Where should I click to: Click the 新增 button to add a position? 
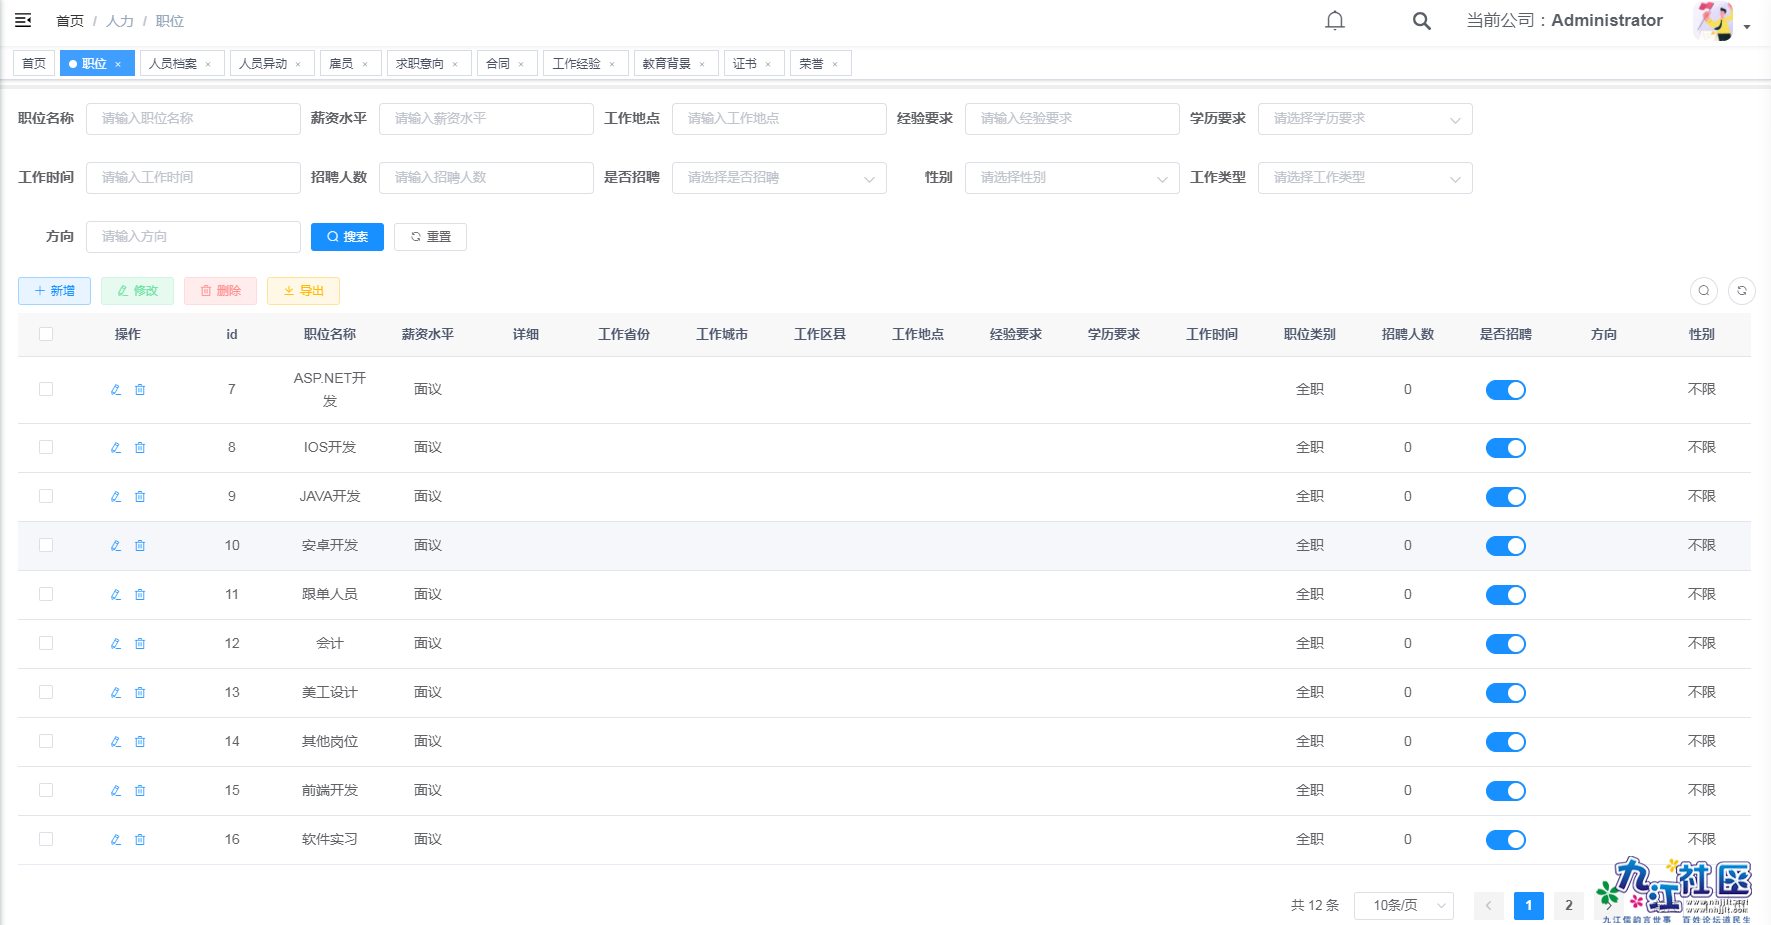(x=54, y=291)
